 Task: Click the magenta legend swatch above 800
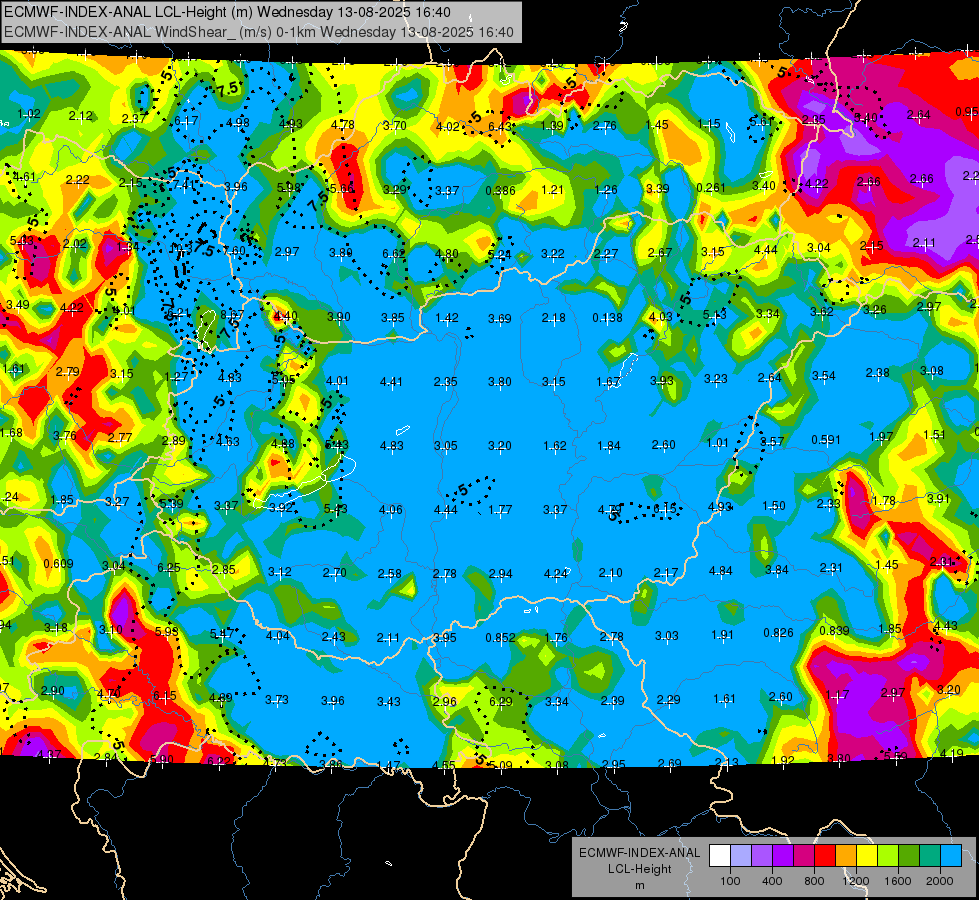804,856
